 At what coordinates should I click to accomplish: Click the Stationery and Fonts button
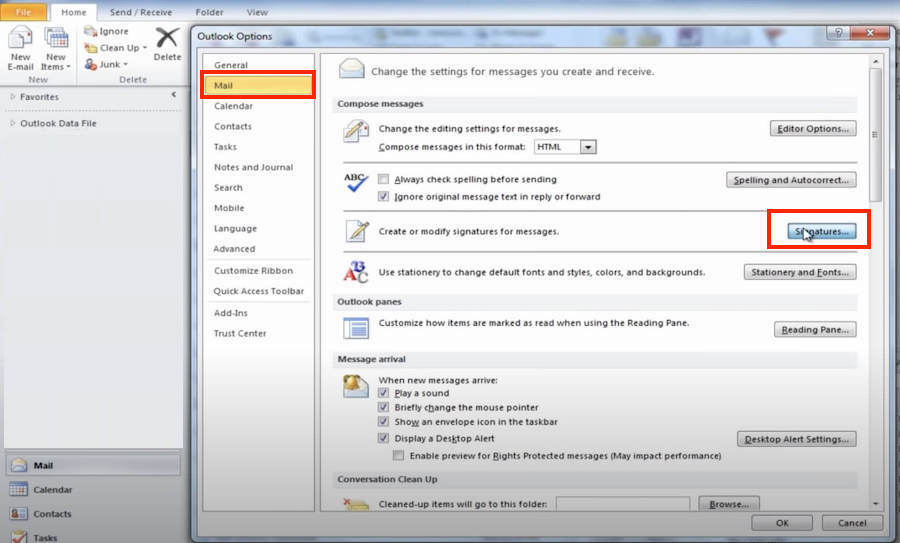pyautogui.click(x=800, y=272)
